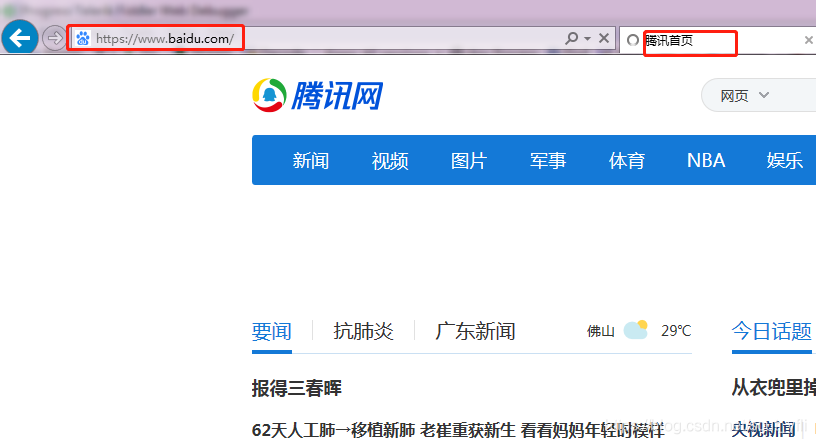Image resolution: width=816 pixels, height=444 pixels.
Task: Open the 62天人工肺 transplant news headline
Action: click(458, 430)
